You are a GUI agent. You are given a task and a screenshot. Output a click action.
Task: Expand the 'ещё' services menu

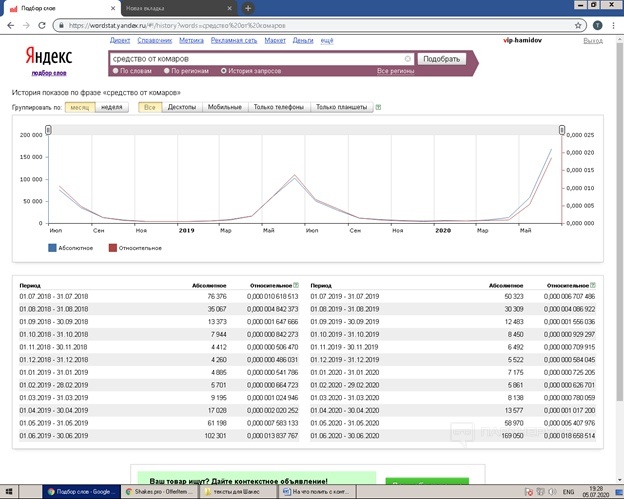[327, 41]
